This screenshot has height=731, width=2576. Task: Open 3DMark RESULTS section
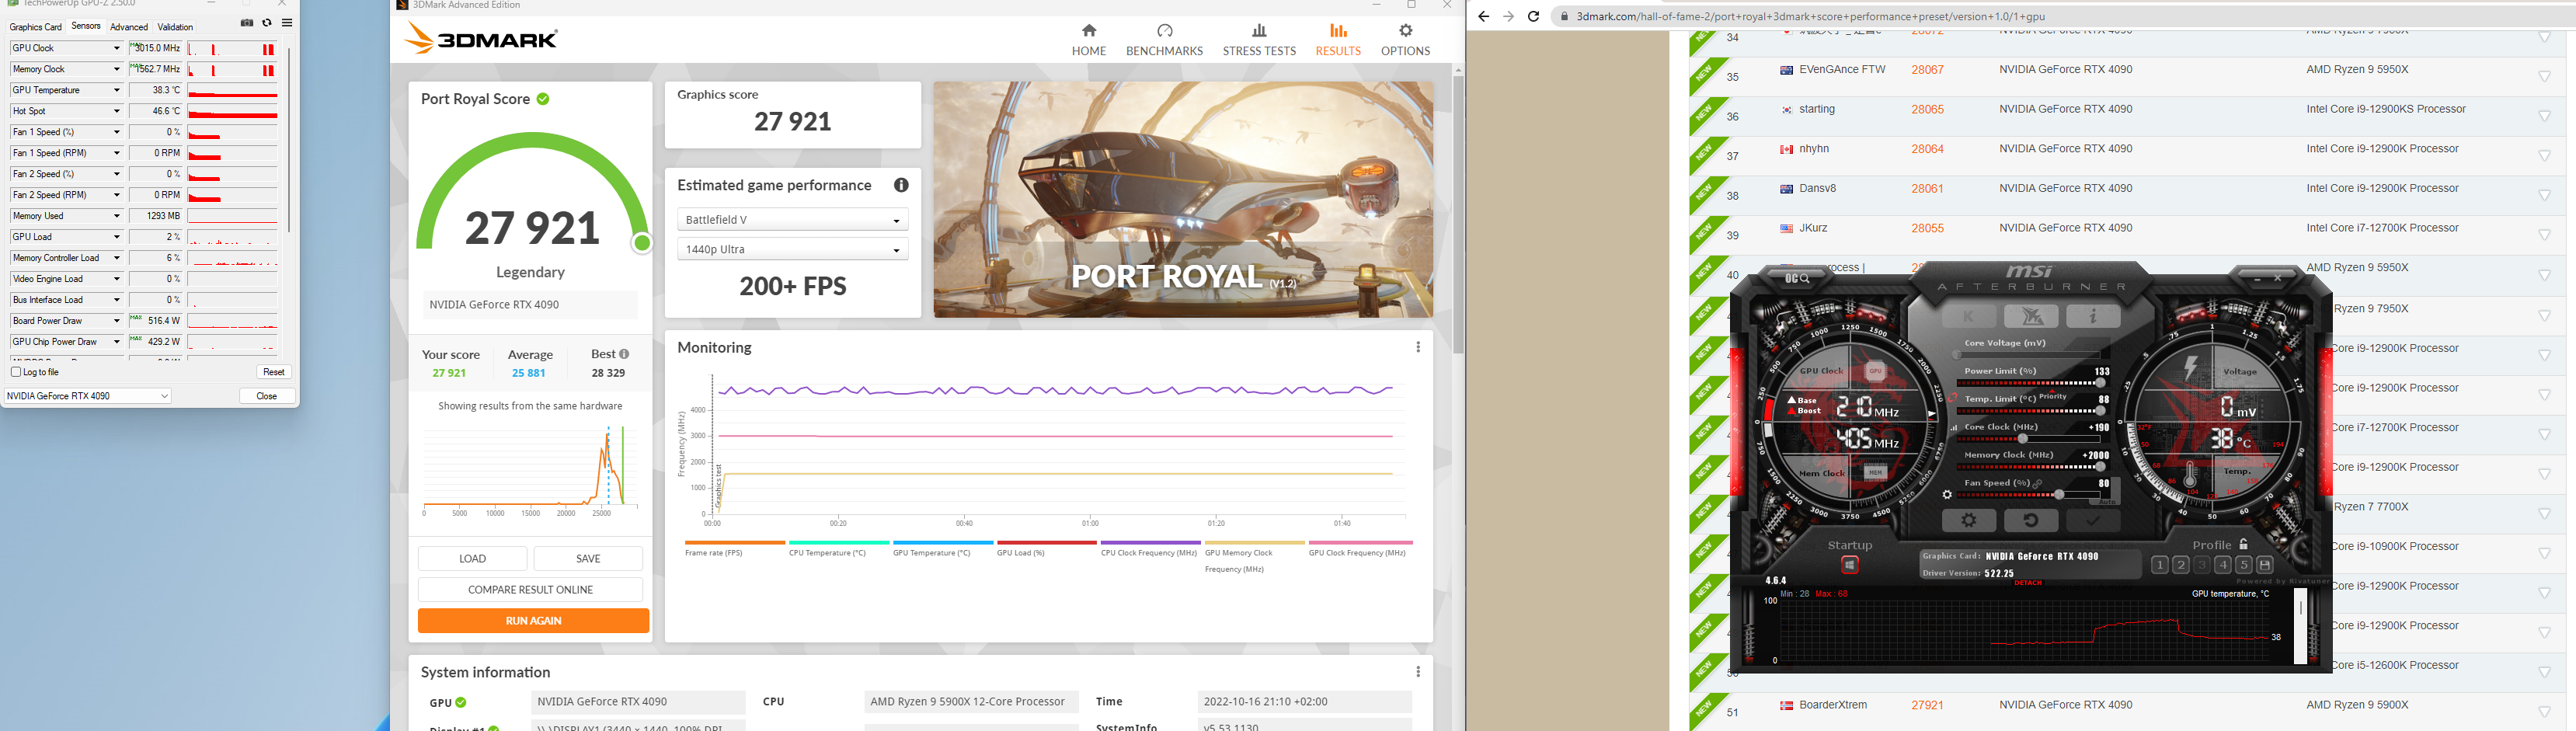pyautogui.click(x=1338, y=40)
